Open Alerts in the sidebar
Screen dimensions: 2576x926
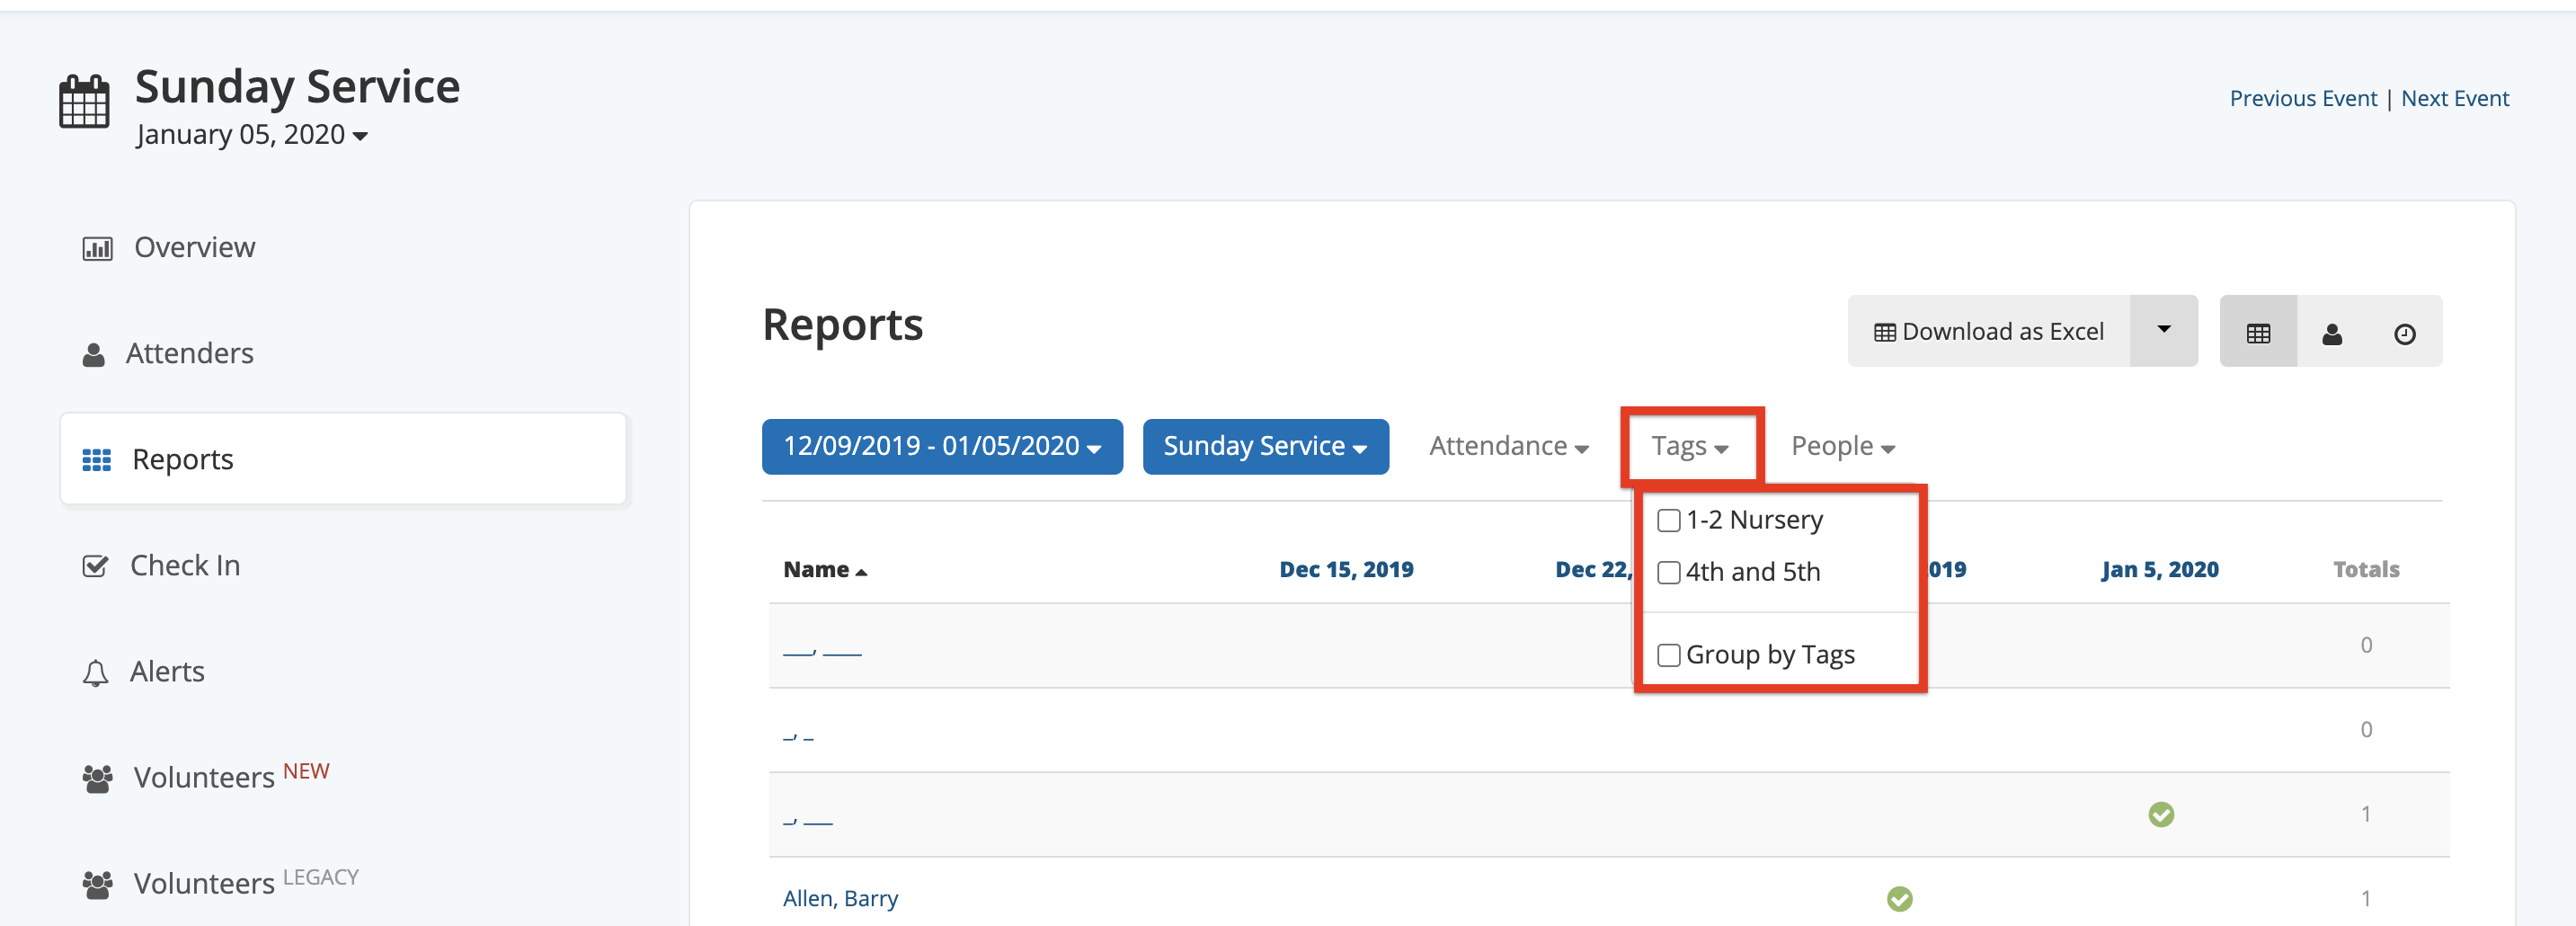pyautogui.click(x=167, y=672)
